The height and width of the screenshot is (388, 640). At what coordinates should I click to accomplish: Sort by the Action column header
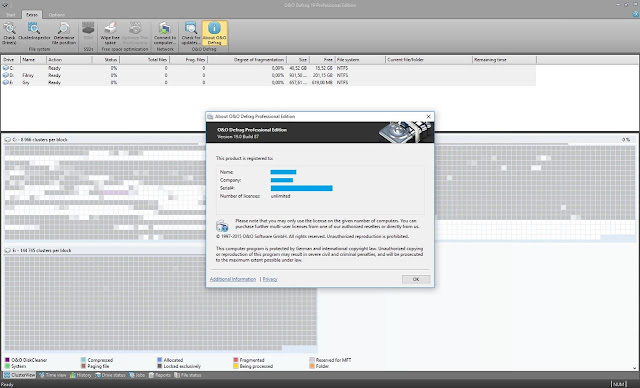click(69, 60)
